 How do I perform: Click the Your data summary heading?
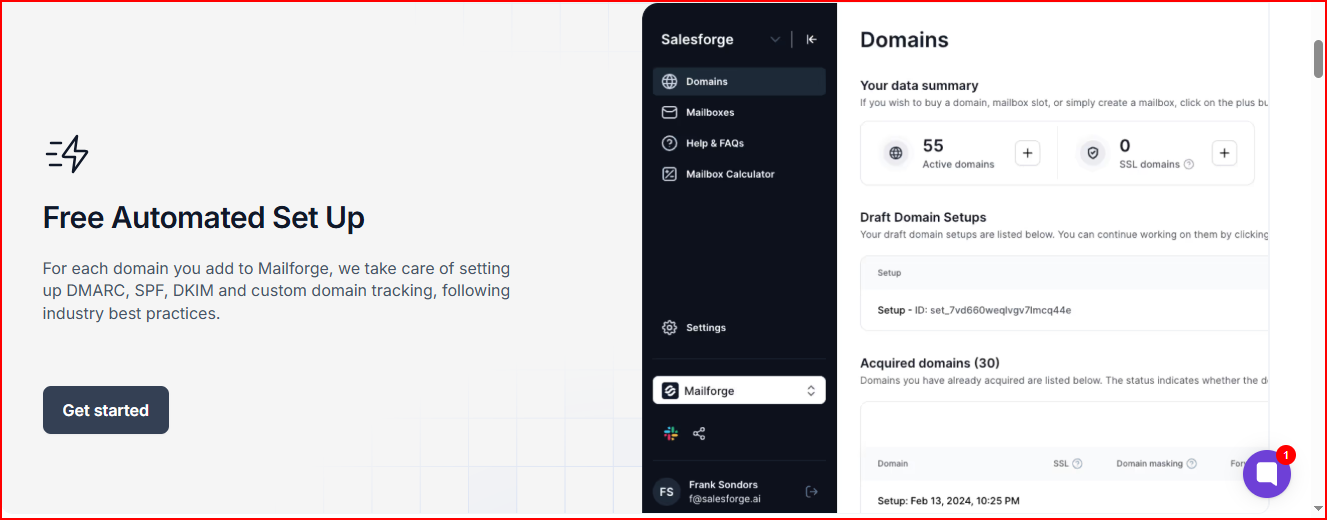919,86
